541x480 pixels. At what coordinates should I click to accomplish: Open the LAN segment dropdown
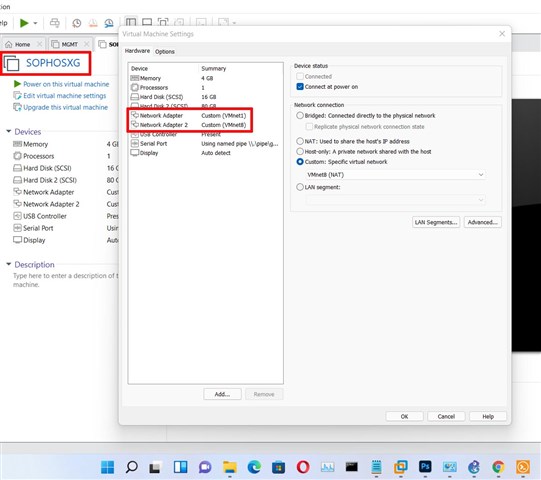point(396,200)
